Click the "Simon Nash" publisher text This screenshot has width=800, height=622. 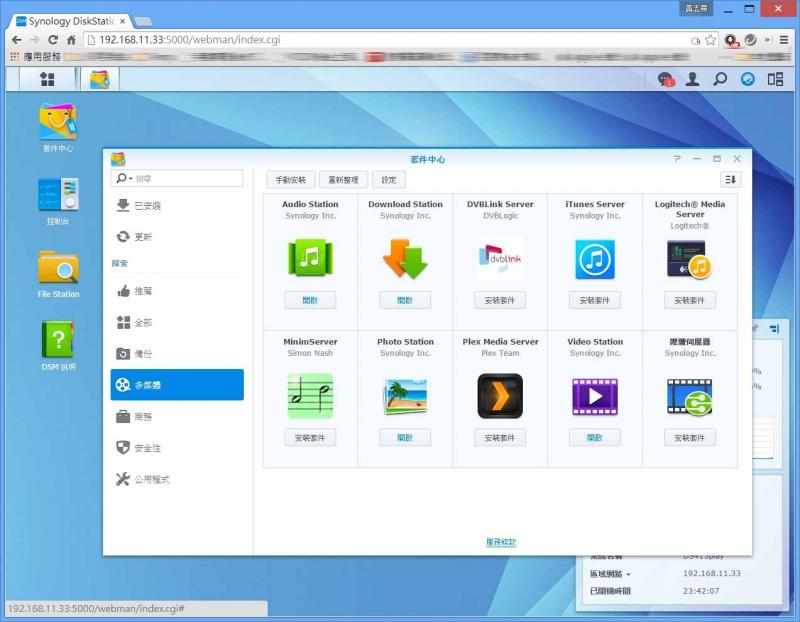310,353
